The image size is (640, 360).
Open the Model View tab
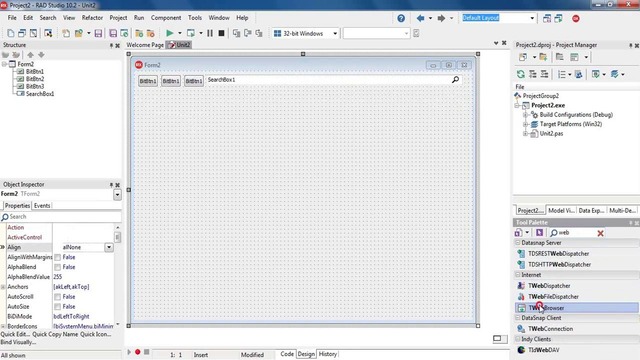(x=561, y=211)
